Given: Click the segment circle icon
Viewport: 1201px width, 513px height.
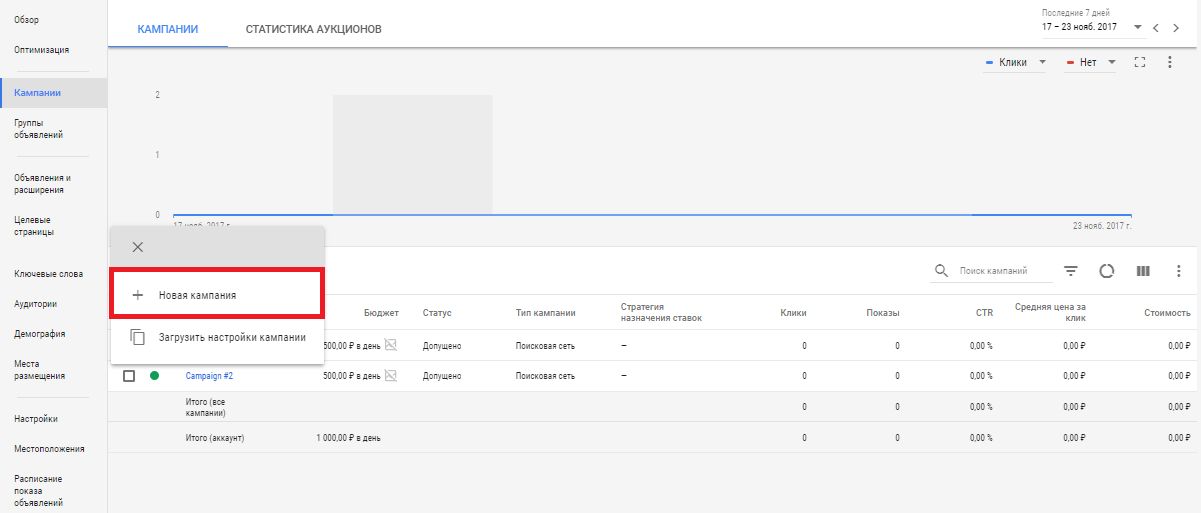Looking at the screenshot, I should click(x=1106, y=271).
